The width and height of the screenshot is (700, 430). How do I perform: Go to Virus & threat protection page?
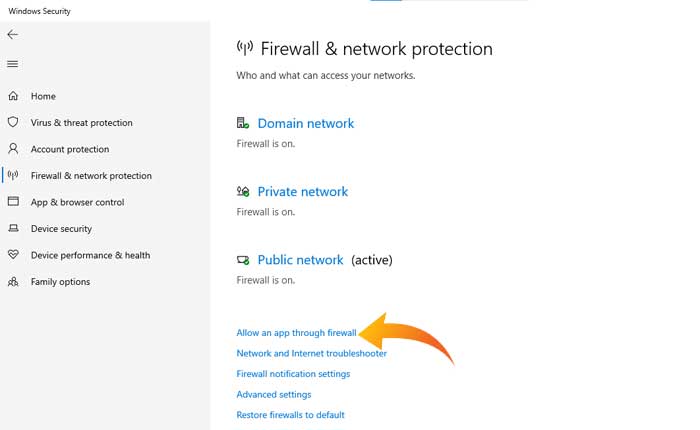click(81, 123)
